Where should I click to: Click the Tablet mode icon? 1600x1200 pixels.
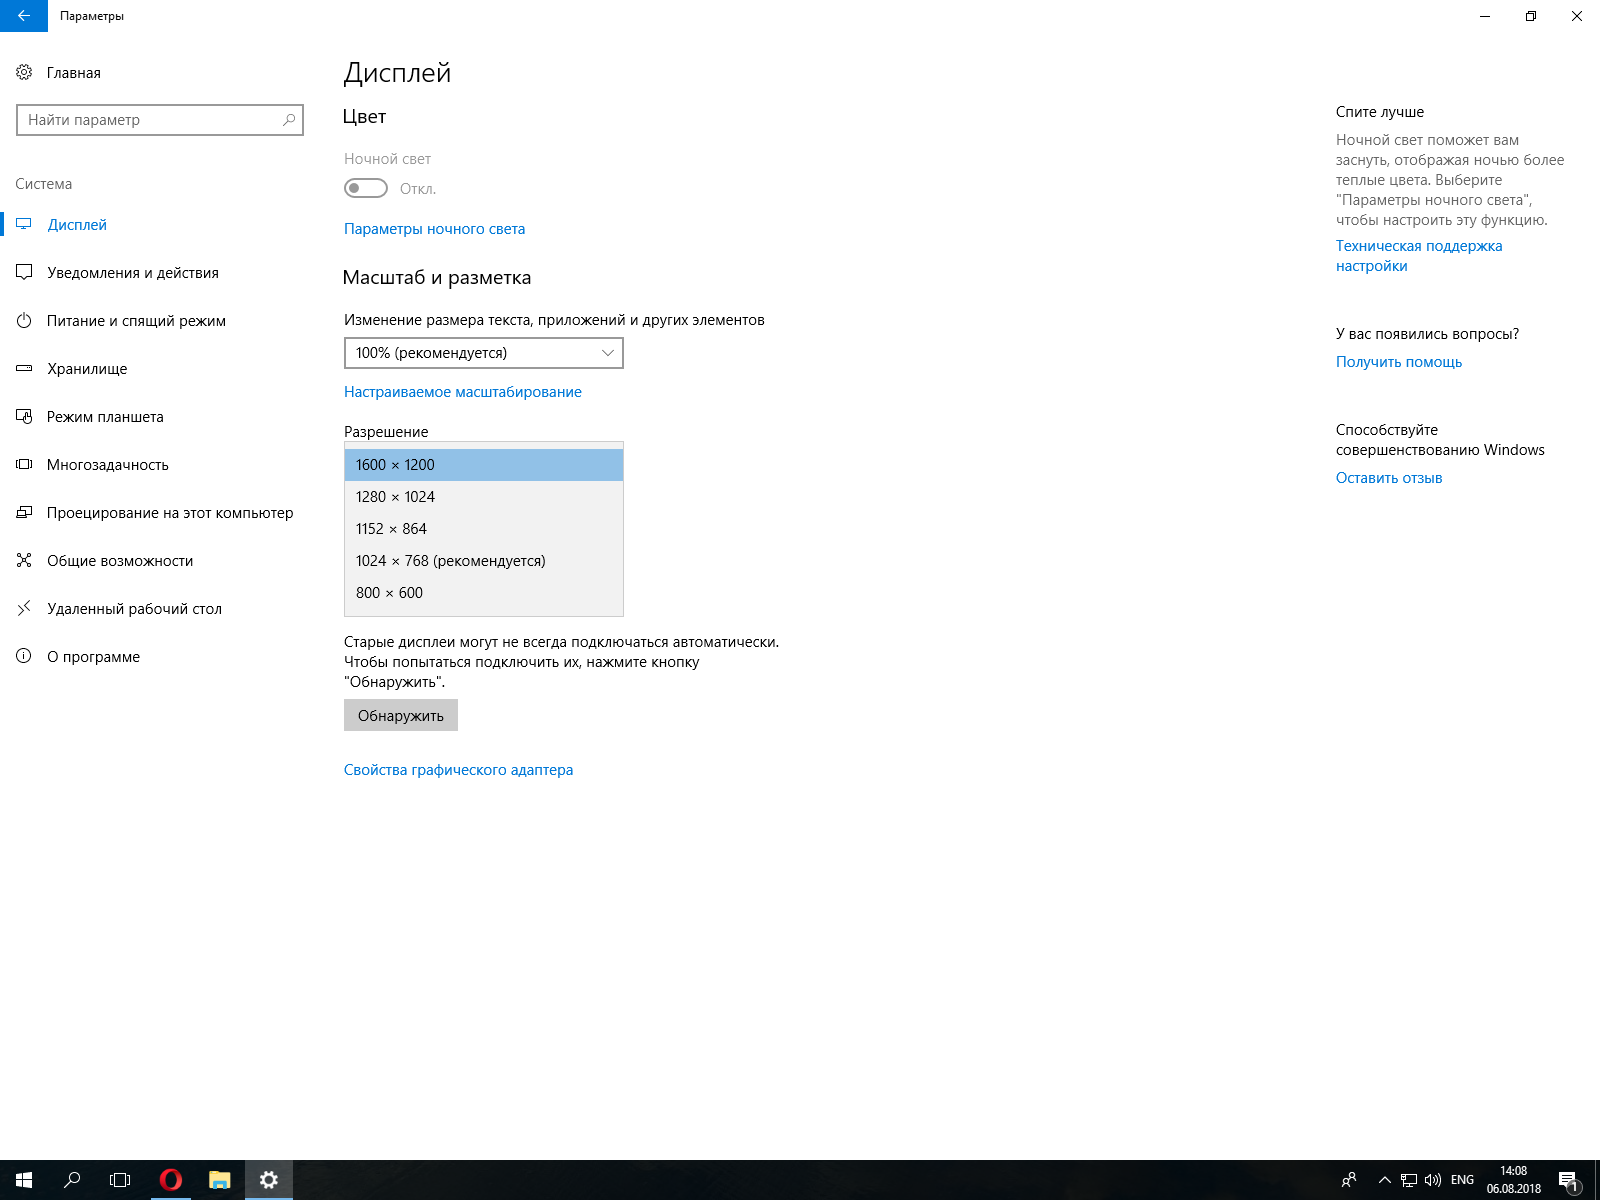[24, 416]
